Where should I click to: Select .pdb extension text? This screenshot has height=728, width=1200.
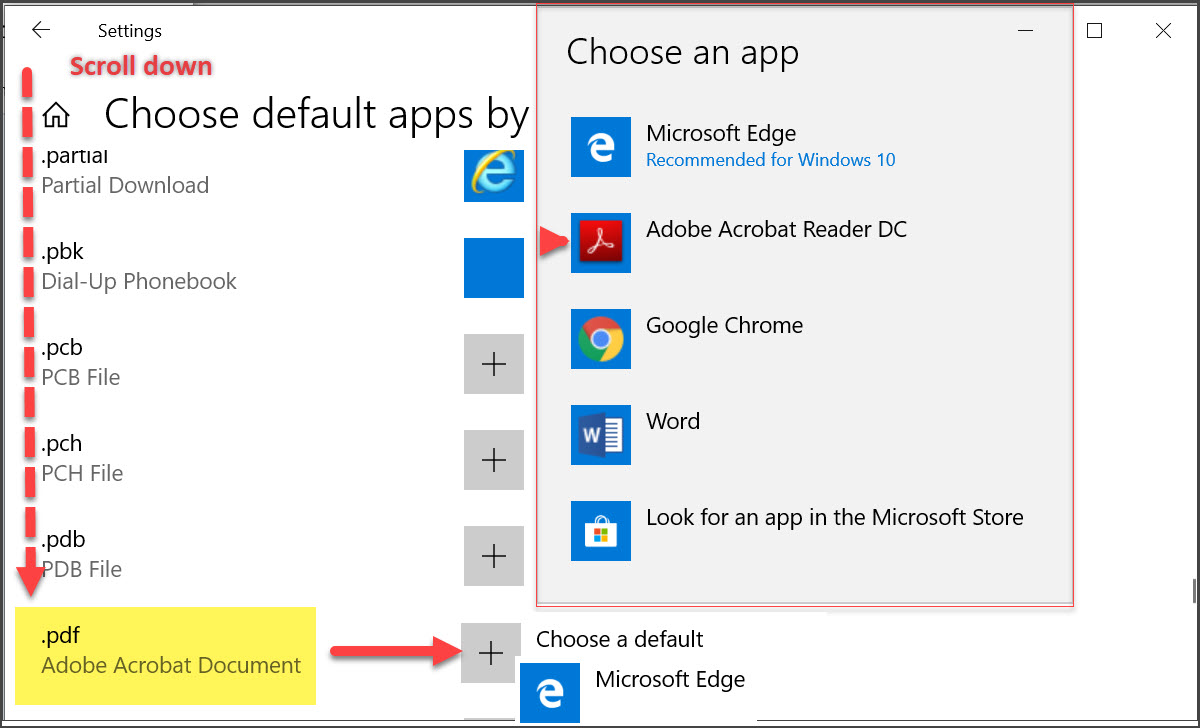[63, 540]
